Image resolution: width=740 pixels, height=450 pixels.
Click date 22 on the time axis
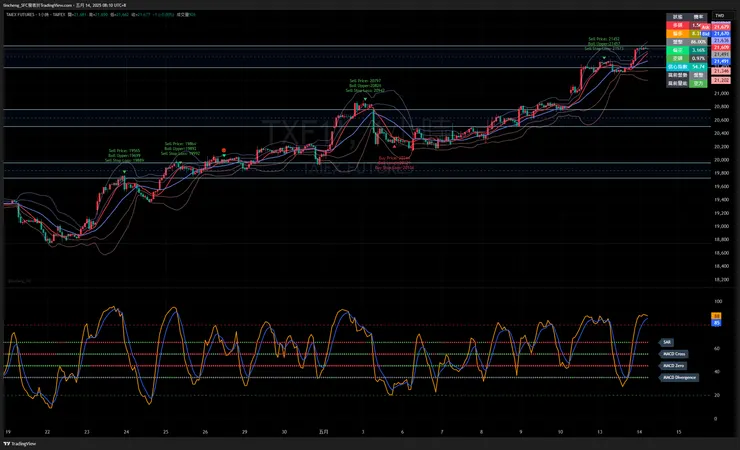47,432
